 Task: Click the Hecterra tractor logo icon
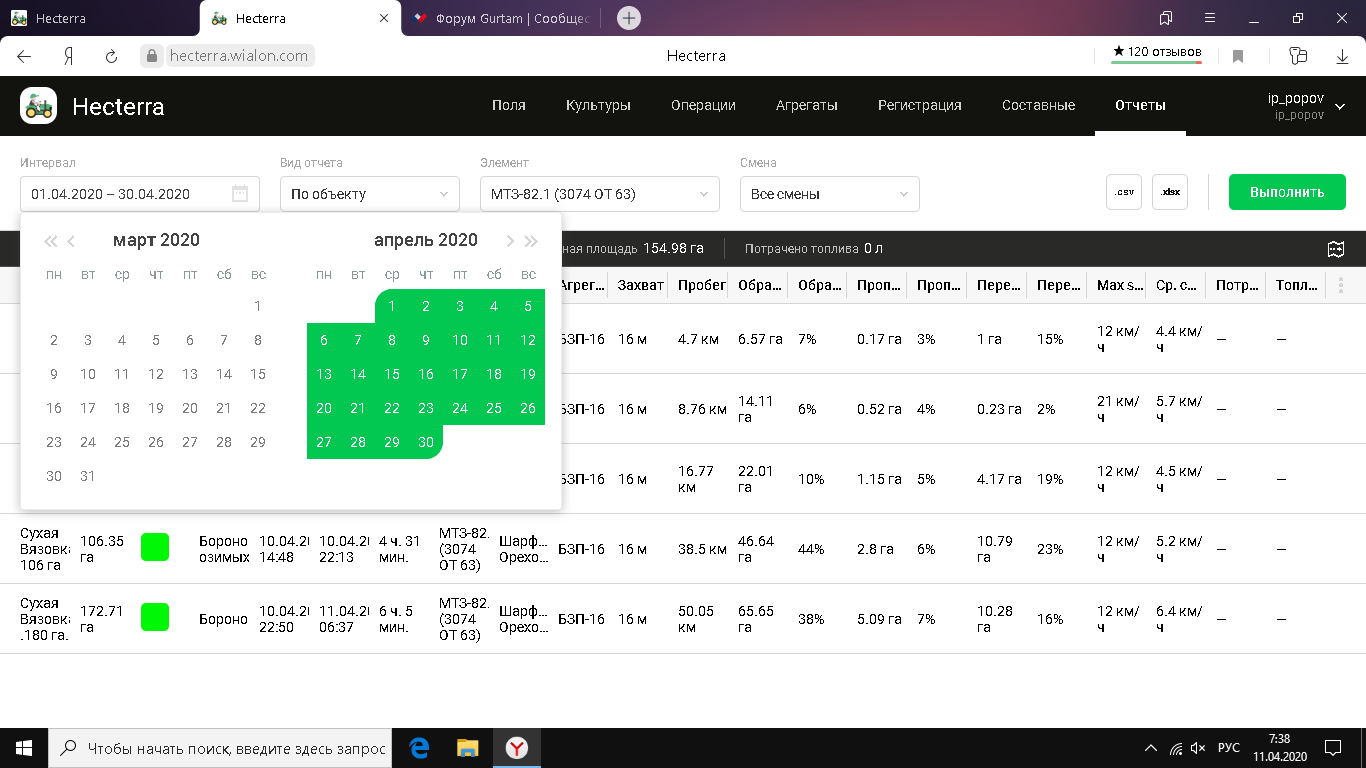pos(39,105)
